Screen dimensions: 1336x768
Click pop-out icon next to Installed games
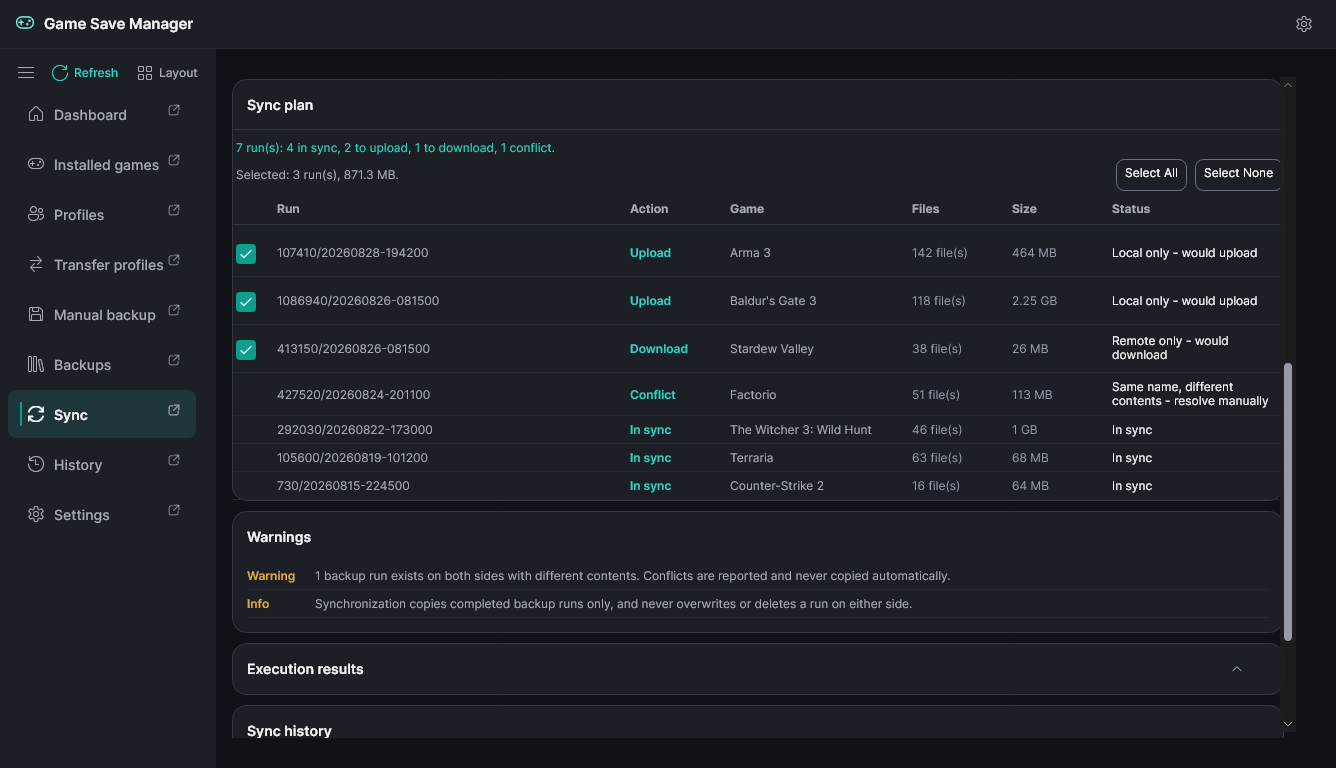(174, 160)
